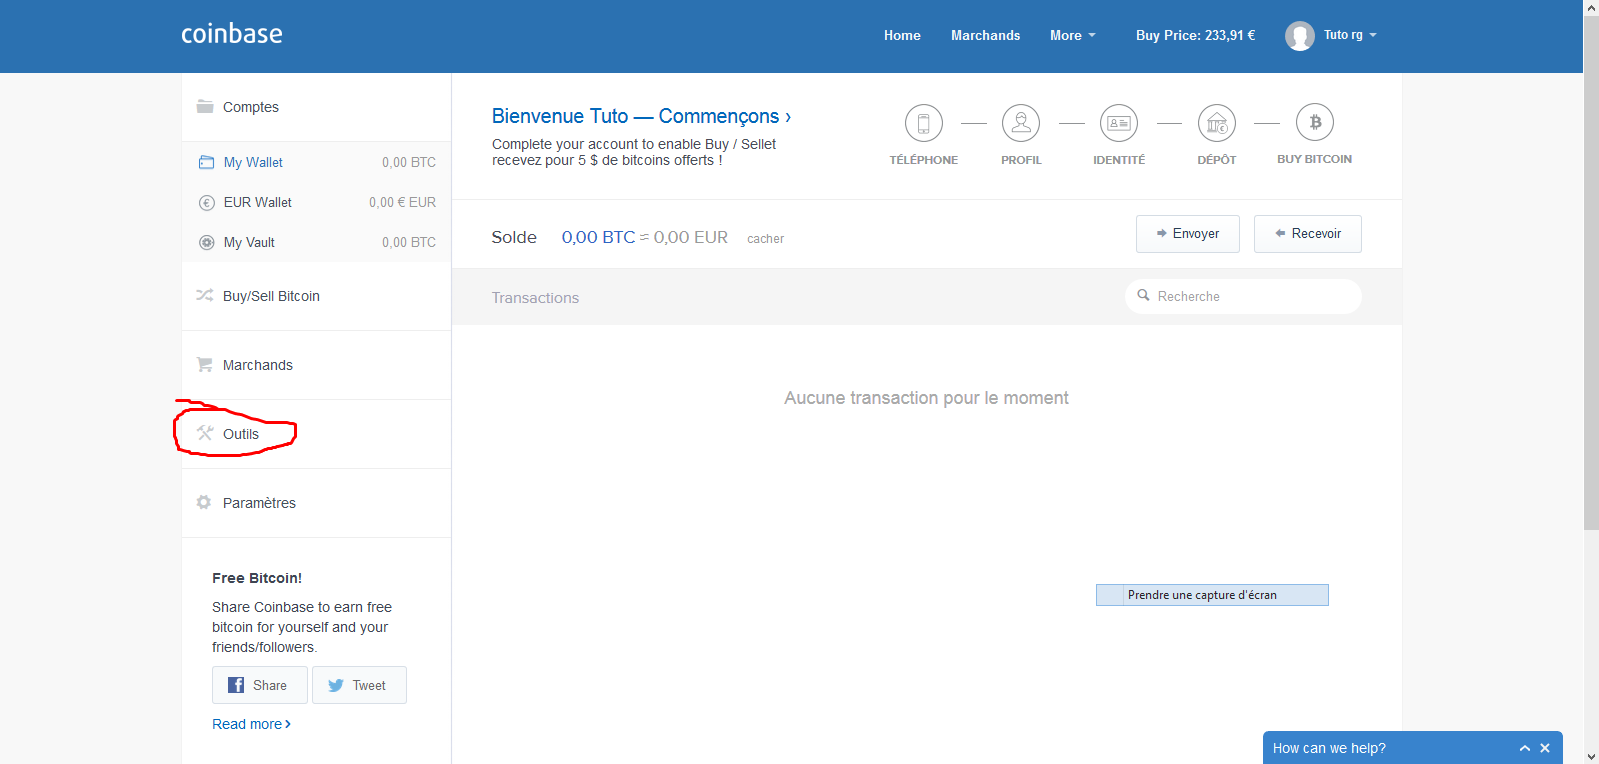Click the How can we help bar
Viewport: 1599px width, 764px height.
tap(1412, 748)
